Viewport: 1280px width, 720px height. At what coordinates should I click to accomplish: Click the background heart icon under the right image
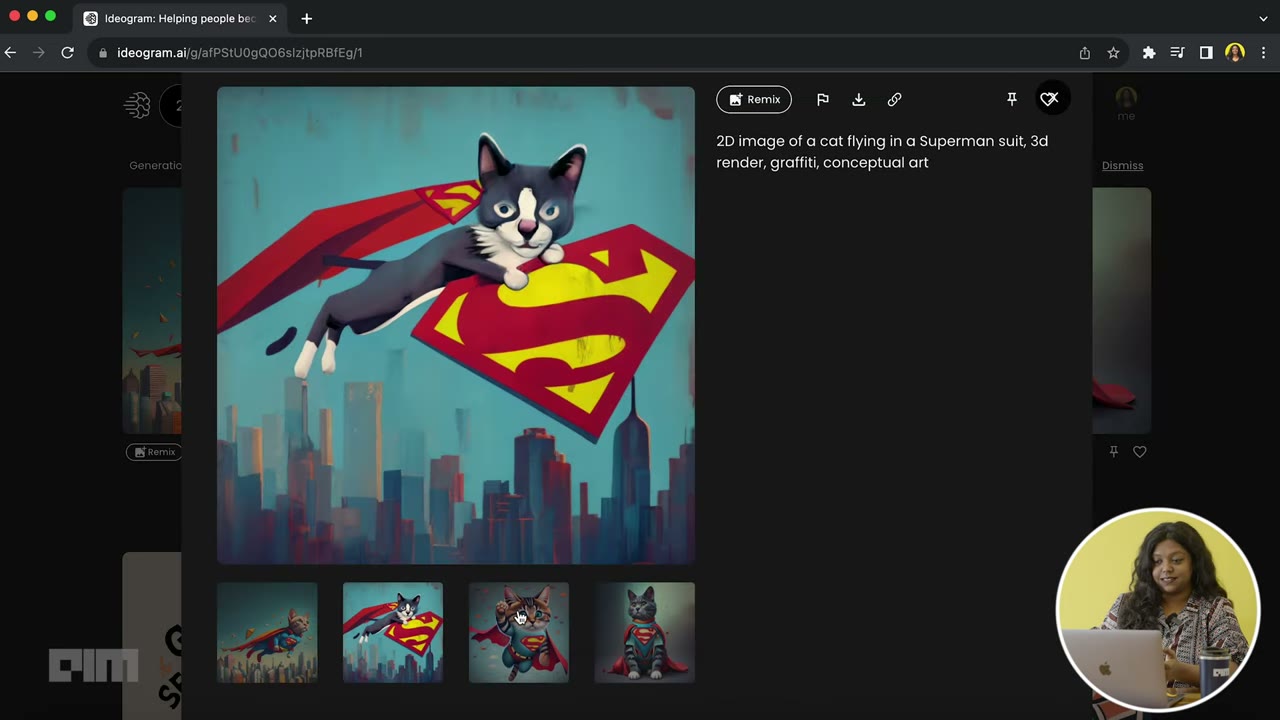(1140, 452)
